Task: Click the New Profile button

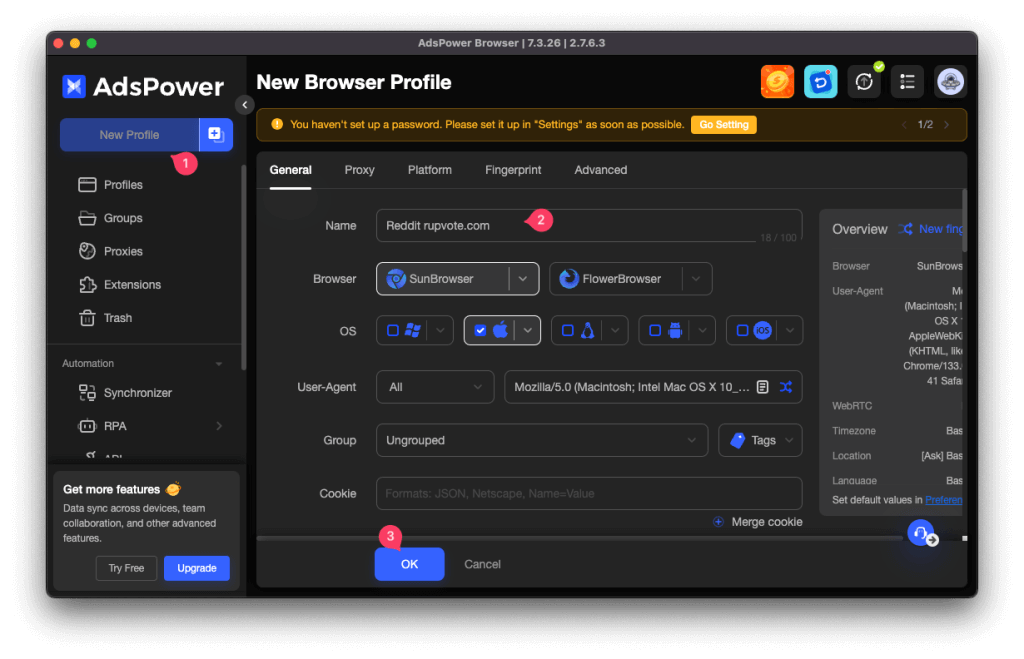Action: 129,135
